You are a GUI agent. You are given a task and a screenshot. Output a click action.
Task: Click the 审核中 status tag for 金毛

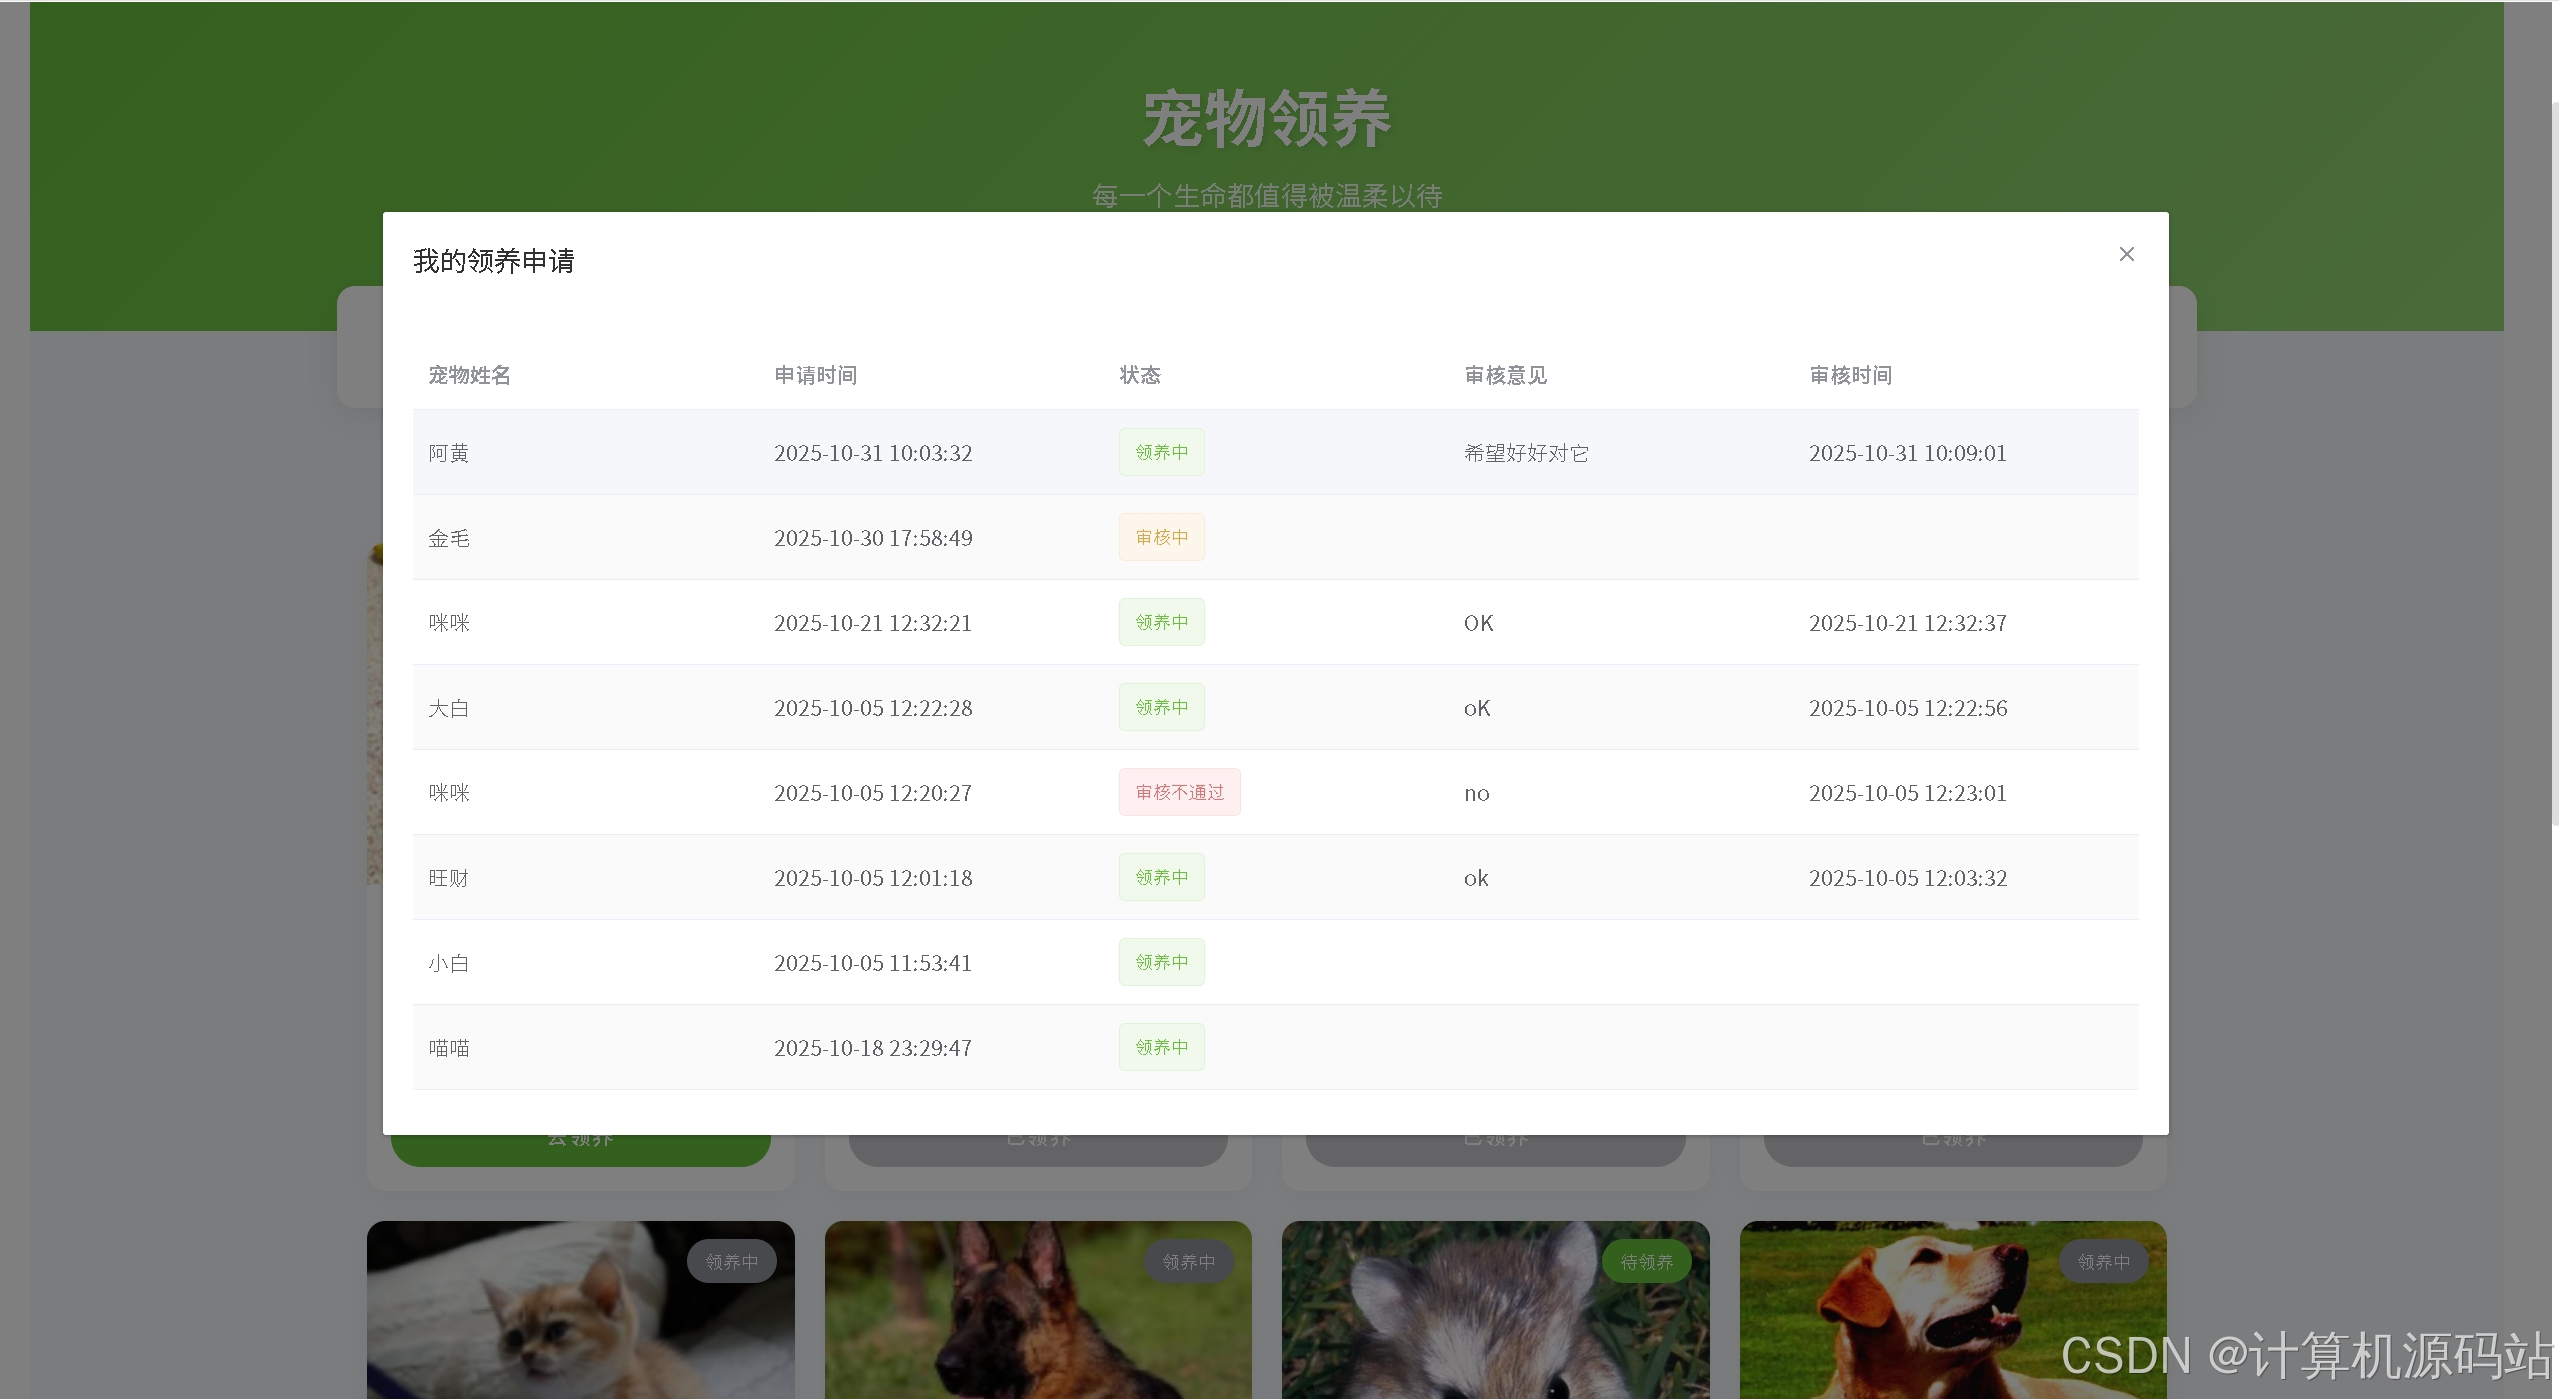[x=1162, y=537]
